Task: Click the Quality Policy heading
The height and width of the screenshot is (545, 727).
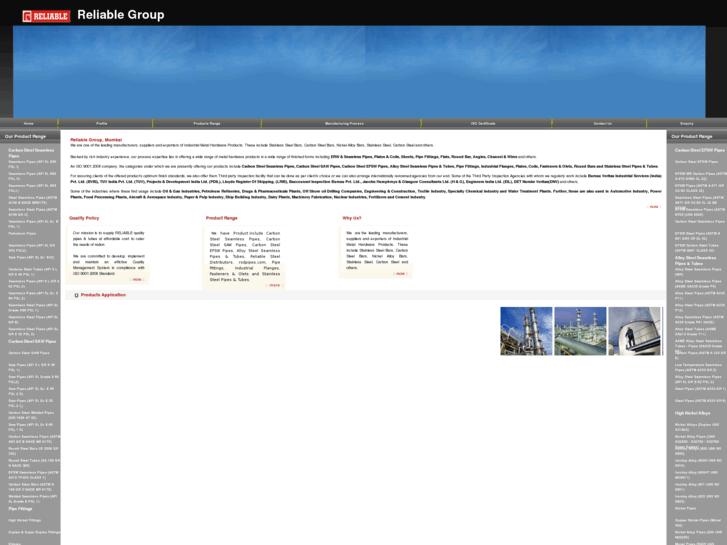Action: click(84, 218)
